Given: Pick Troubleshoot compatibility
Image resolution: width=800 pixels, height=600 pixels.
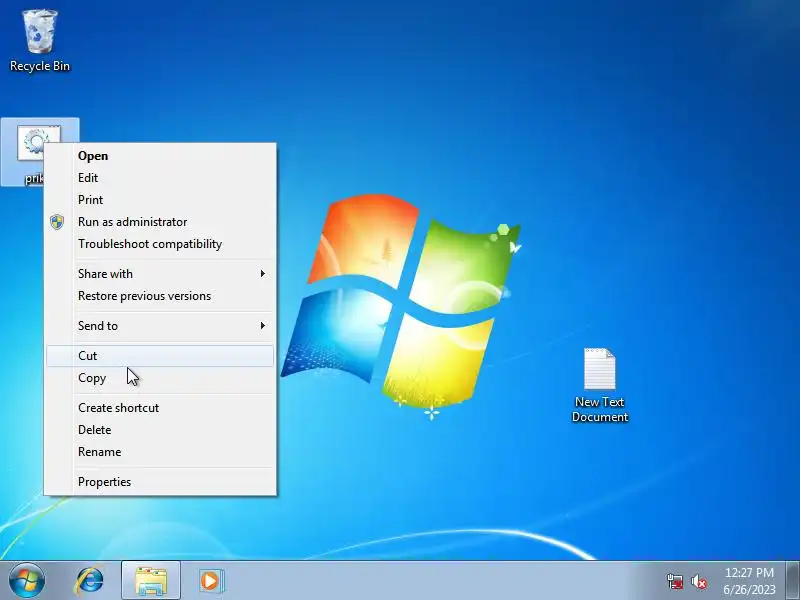Looking at the screenshot, I should [x=160, y=244].
